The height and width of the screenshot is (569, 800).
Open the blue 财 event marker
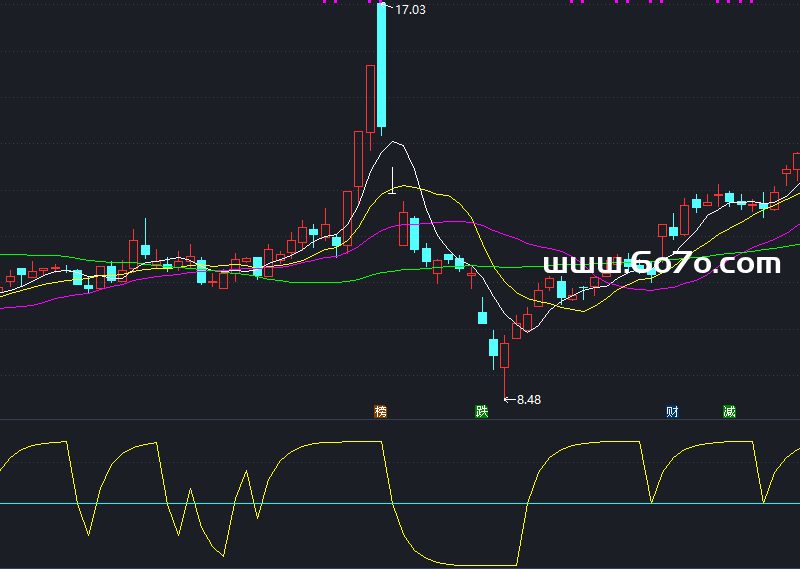click(x=672, y=411)
